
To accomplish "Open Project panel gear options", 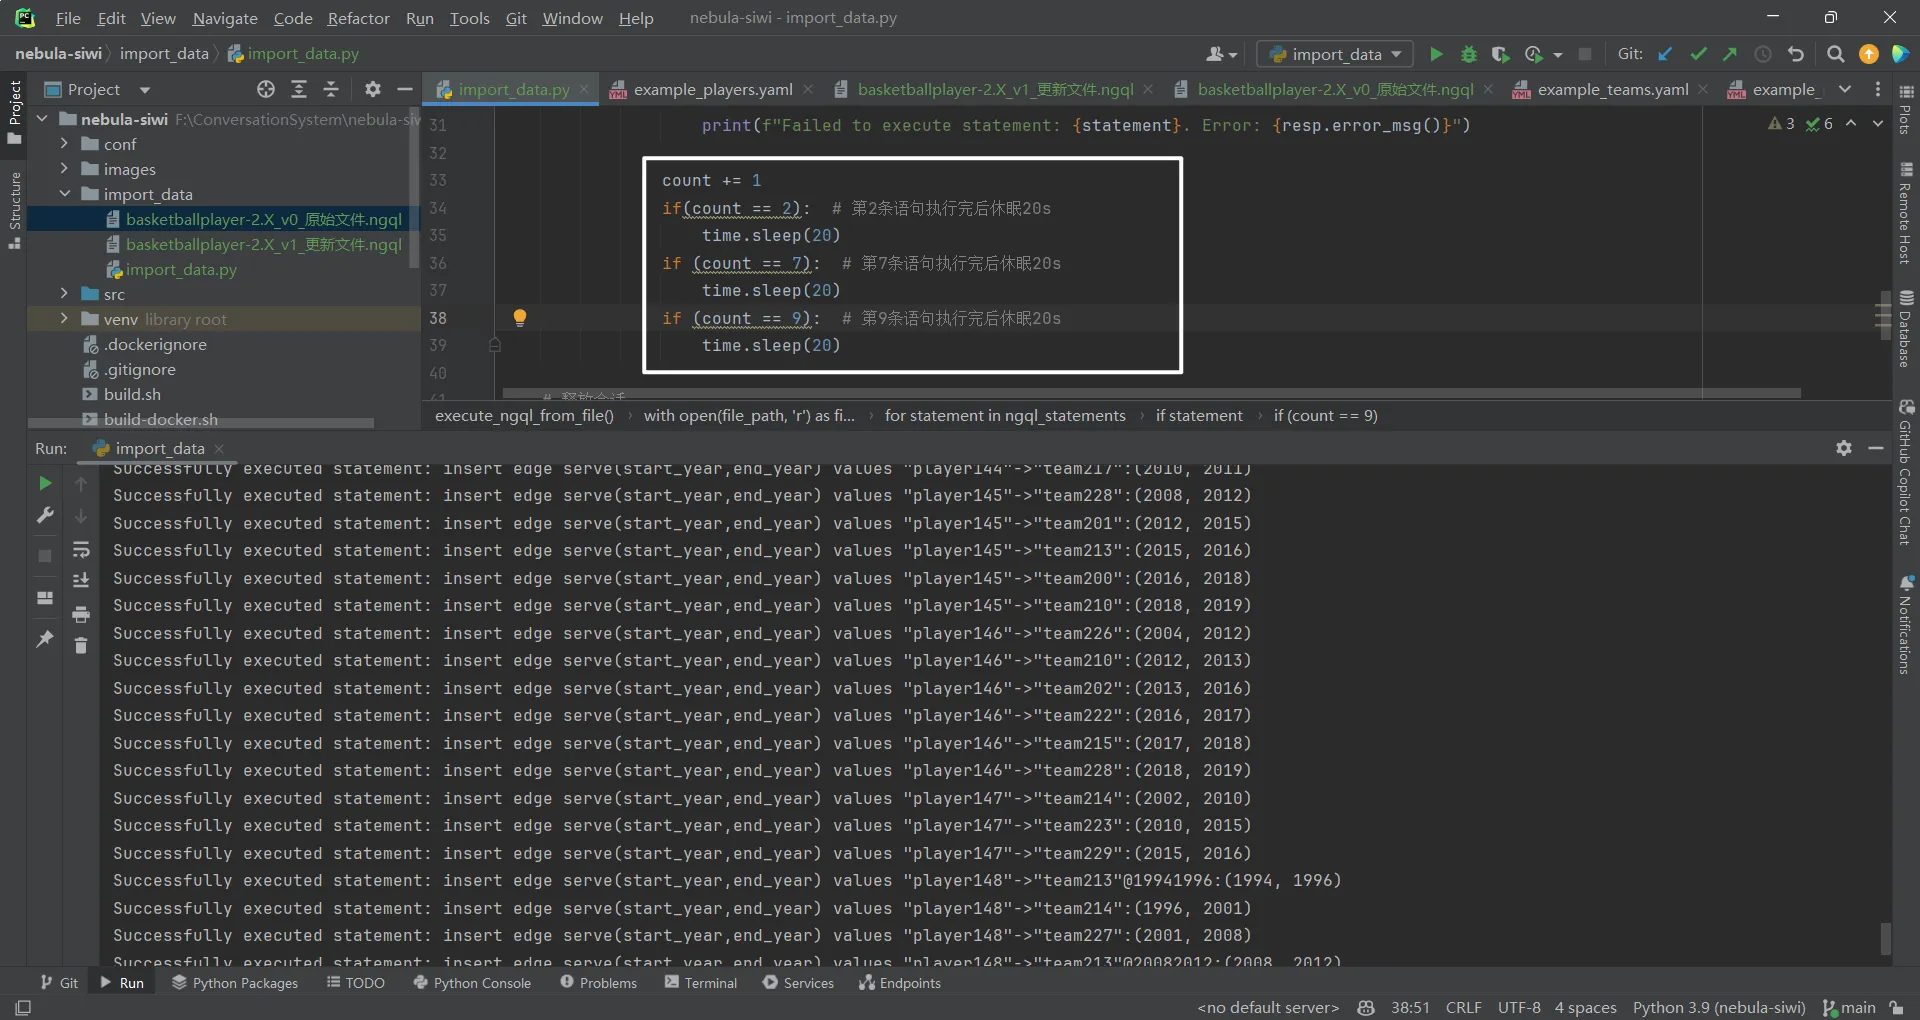I will 373,89.
